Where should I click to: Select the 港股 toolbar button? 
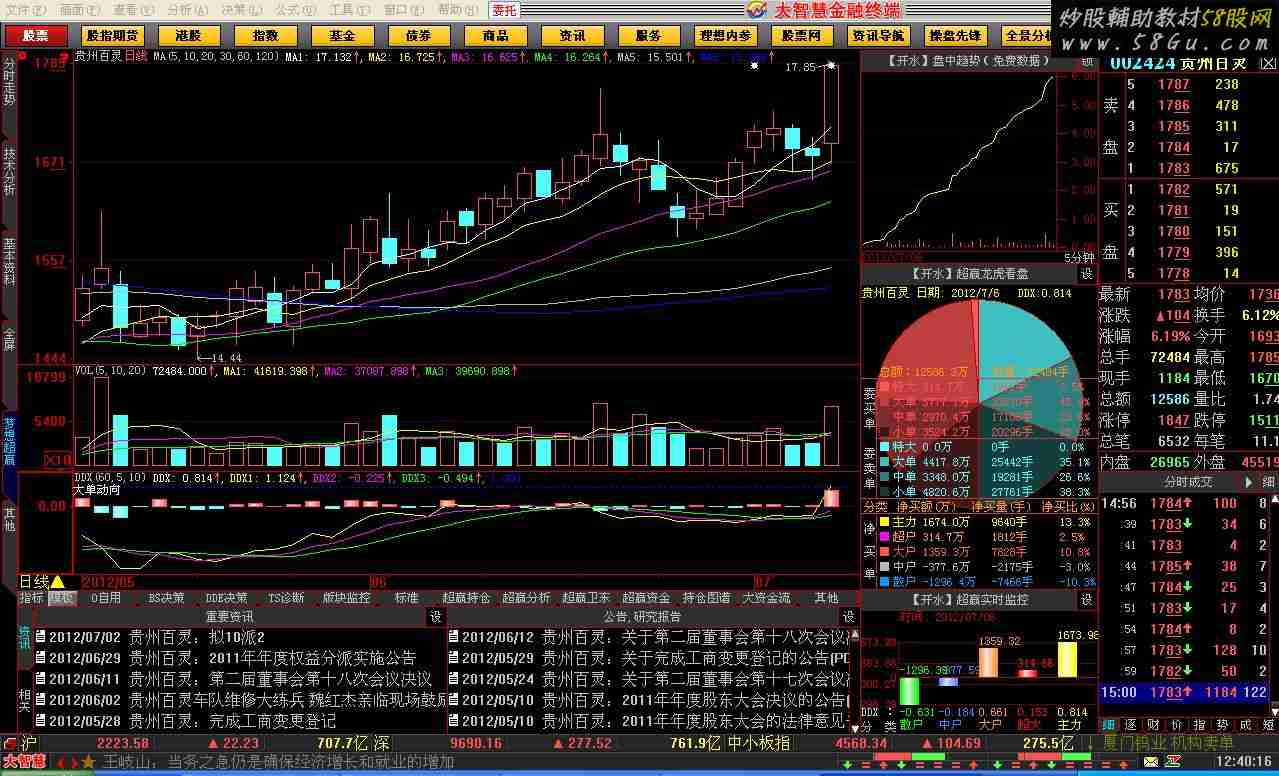point(188,36)
